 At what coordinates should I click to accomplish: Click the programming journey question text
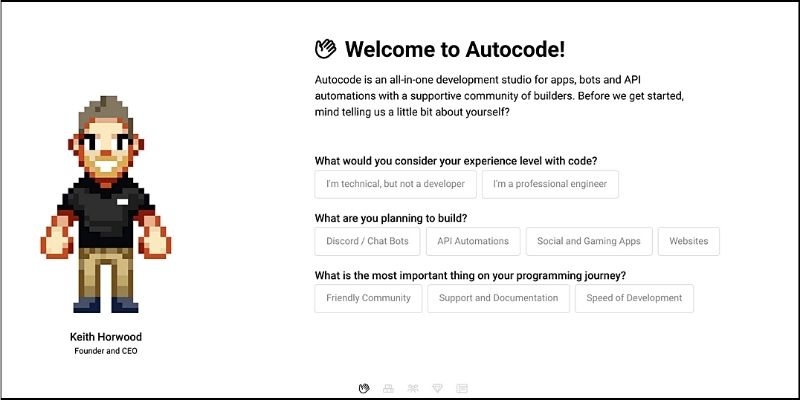point(470,276)
